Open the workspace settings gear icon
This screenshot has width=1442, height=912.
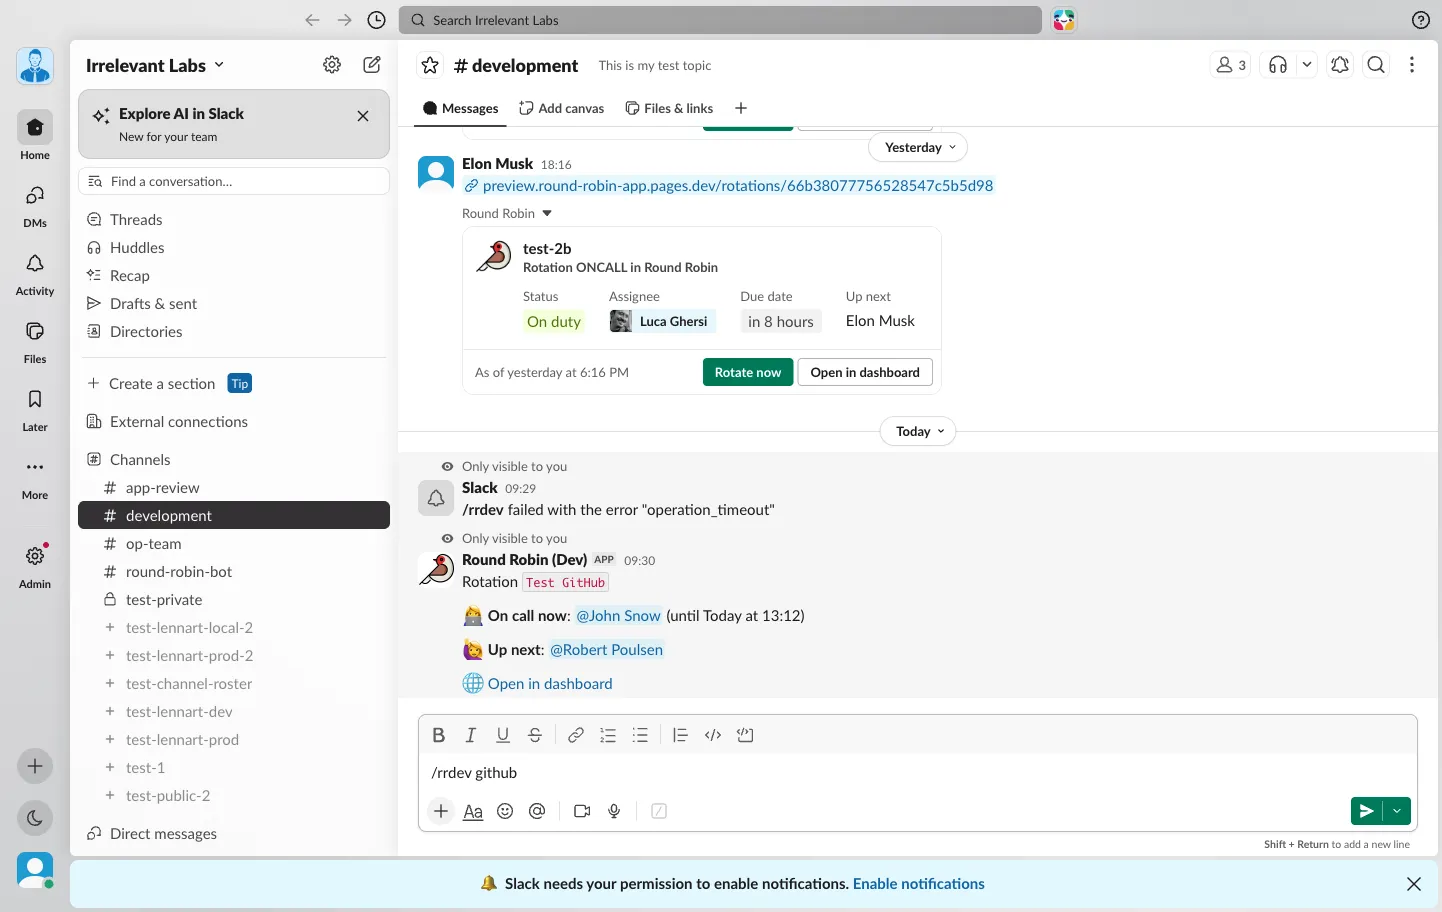332,65
